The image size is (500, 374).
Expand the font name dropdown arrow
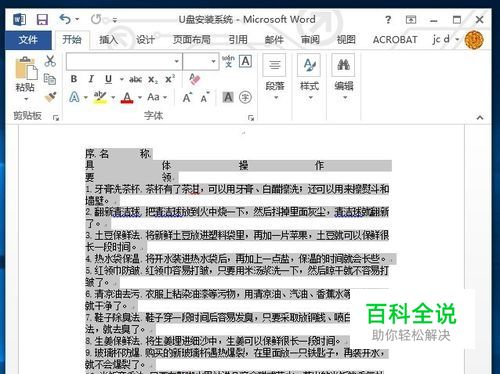pos(177,61)
